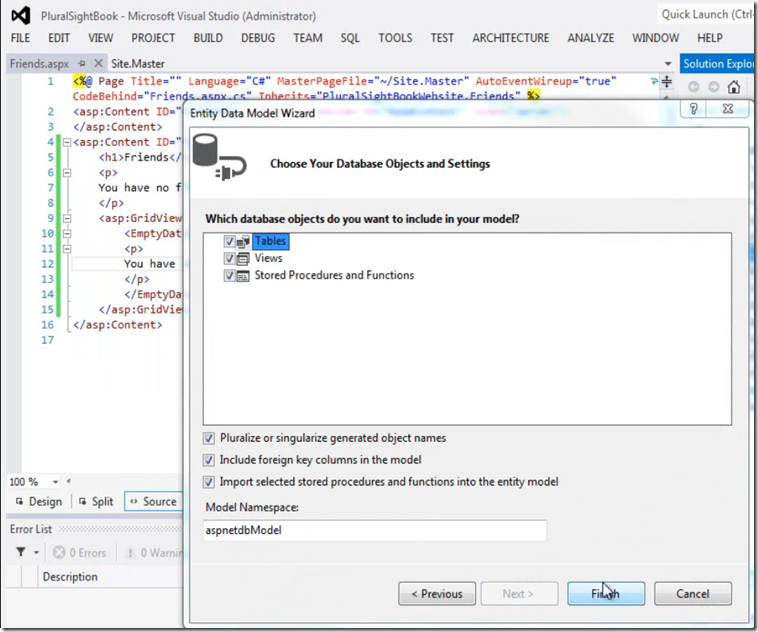Click the Description column header in Error List
Image resolution: width=758 pixels, height=632 pixels.
(x=70, y=576)
